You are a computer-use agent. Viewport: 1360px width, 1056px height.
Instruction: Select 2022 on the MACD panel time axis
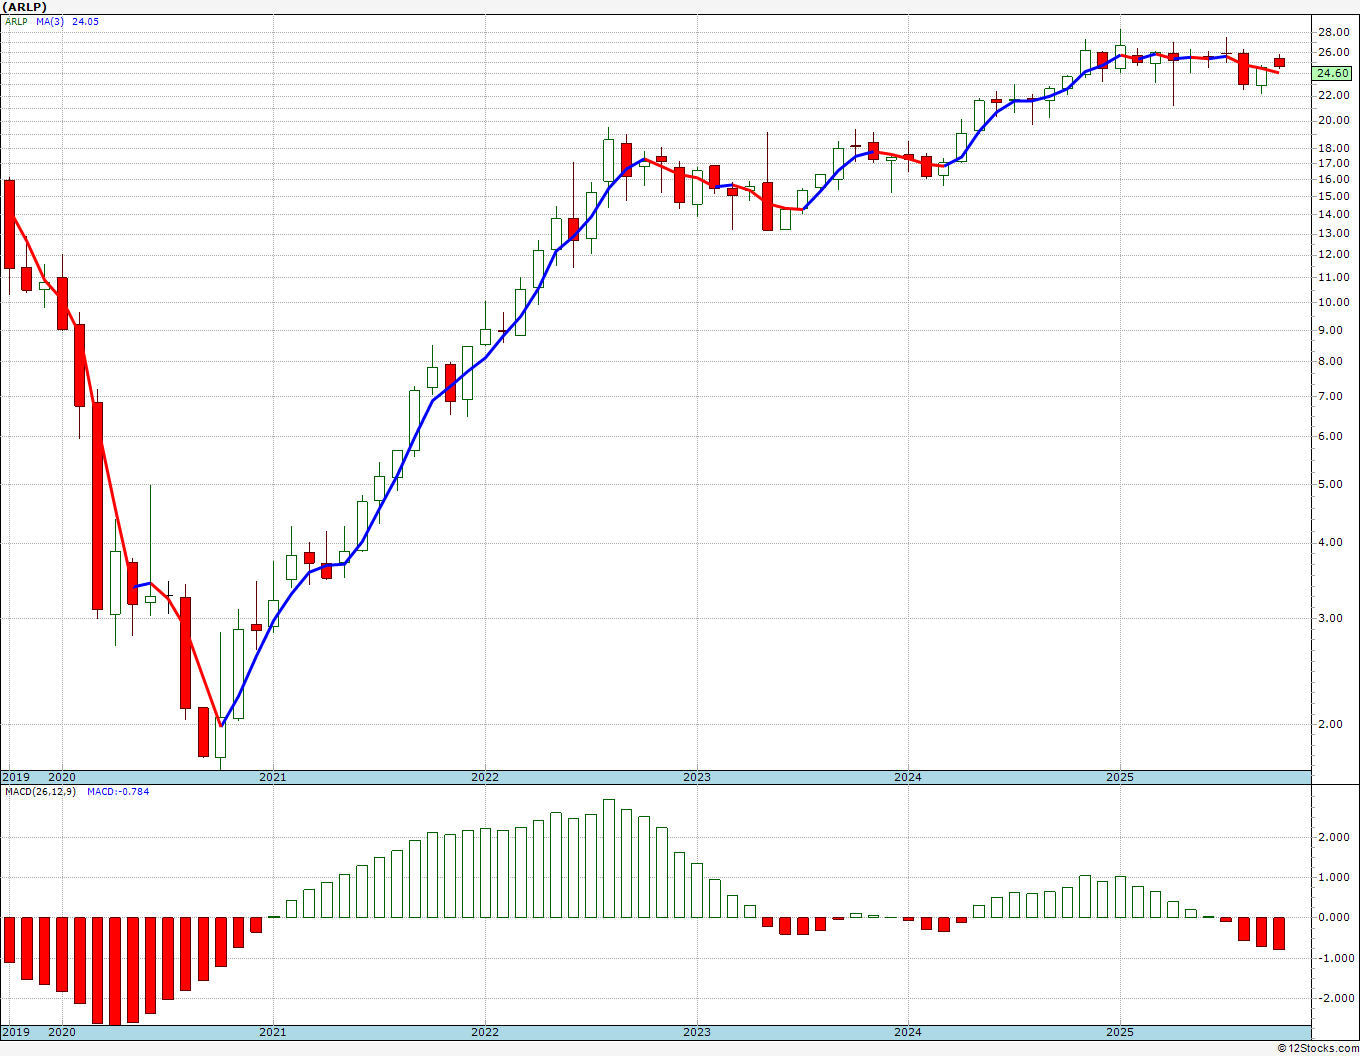(485, 1032)
